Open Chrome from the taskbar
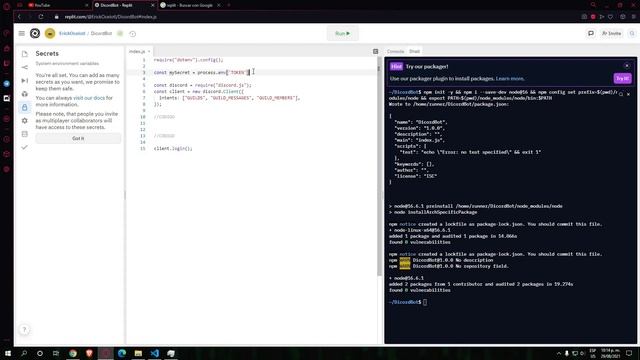Image resolution: width=640 pixels, height=360 pixels. 73,353
